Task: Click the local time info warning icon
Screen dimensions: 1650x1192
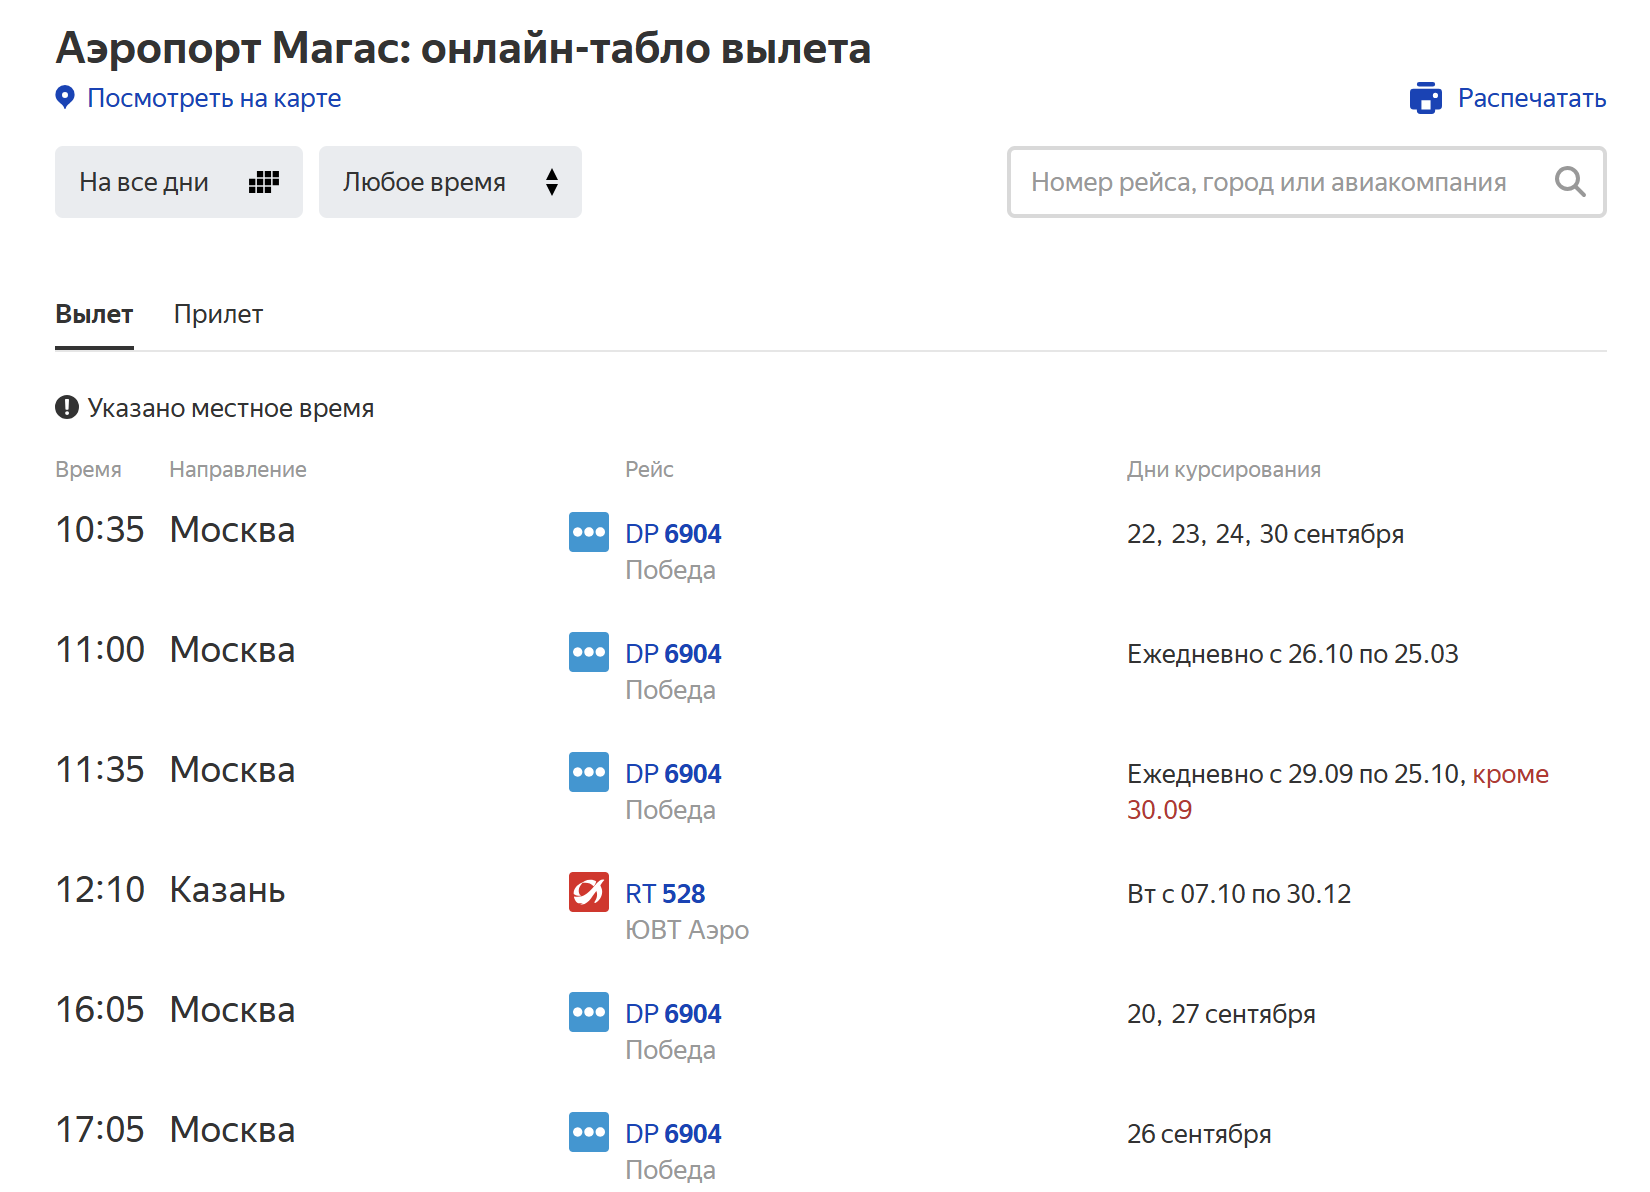Action: click(x=67, y=408)
